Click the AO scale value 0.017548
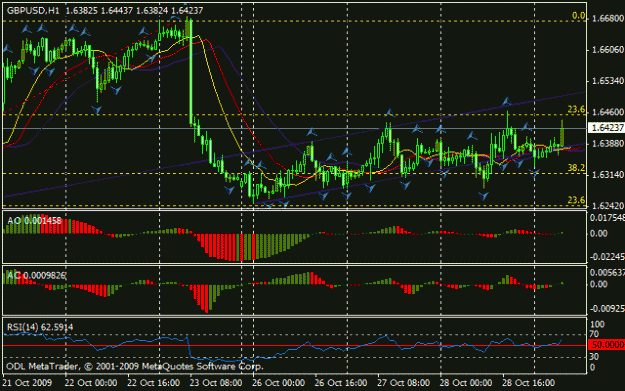The height and width of the screenshot is (391, 625). pyautogui.click(x=607, y=218)
